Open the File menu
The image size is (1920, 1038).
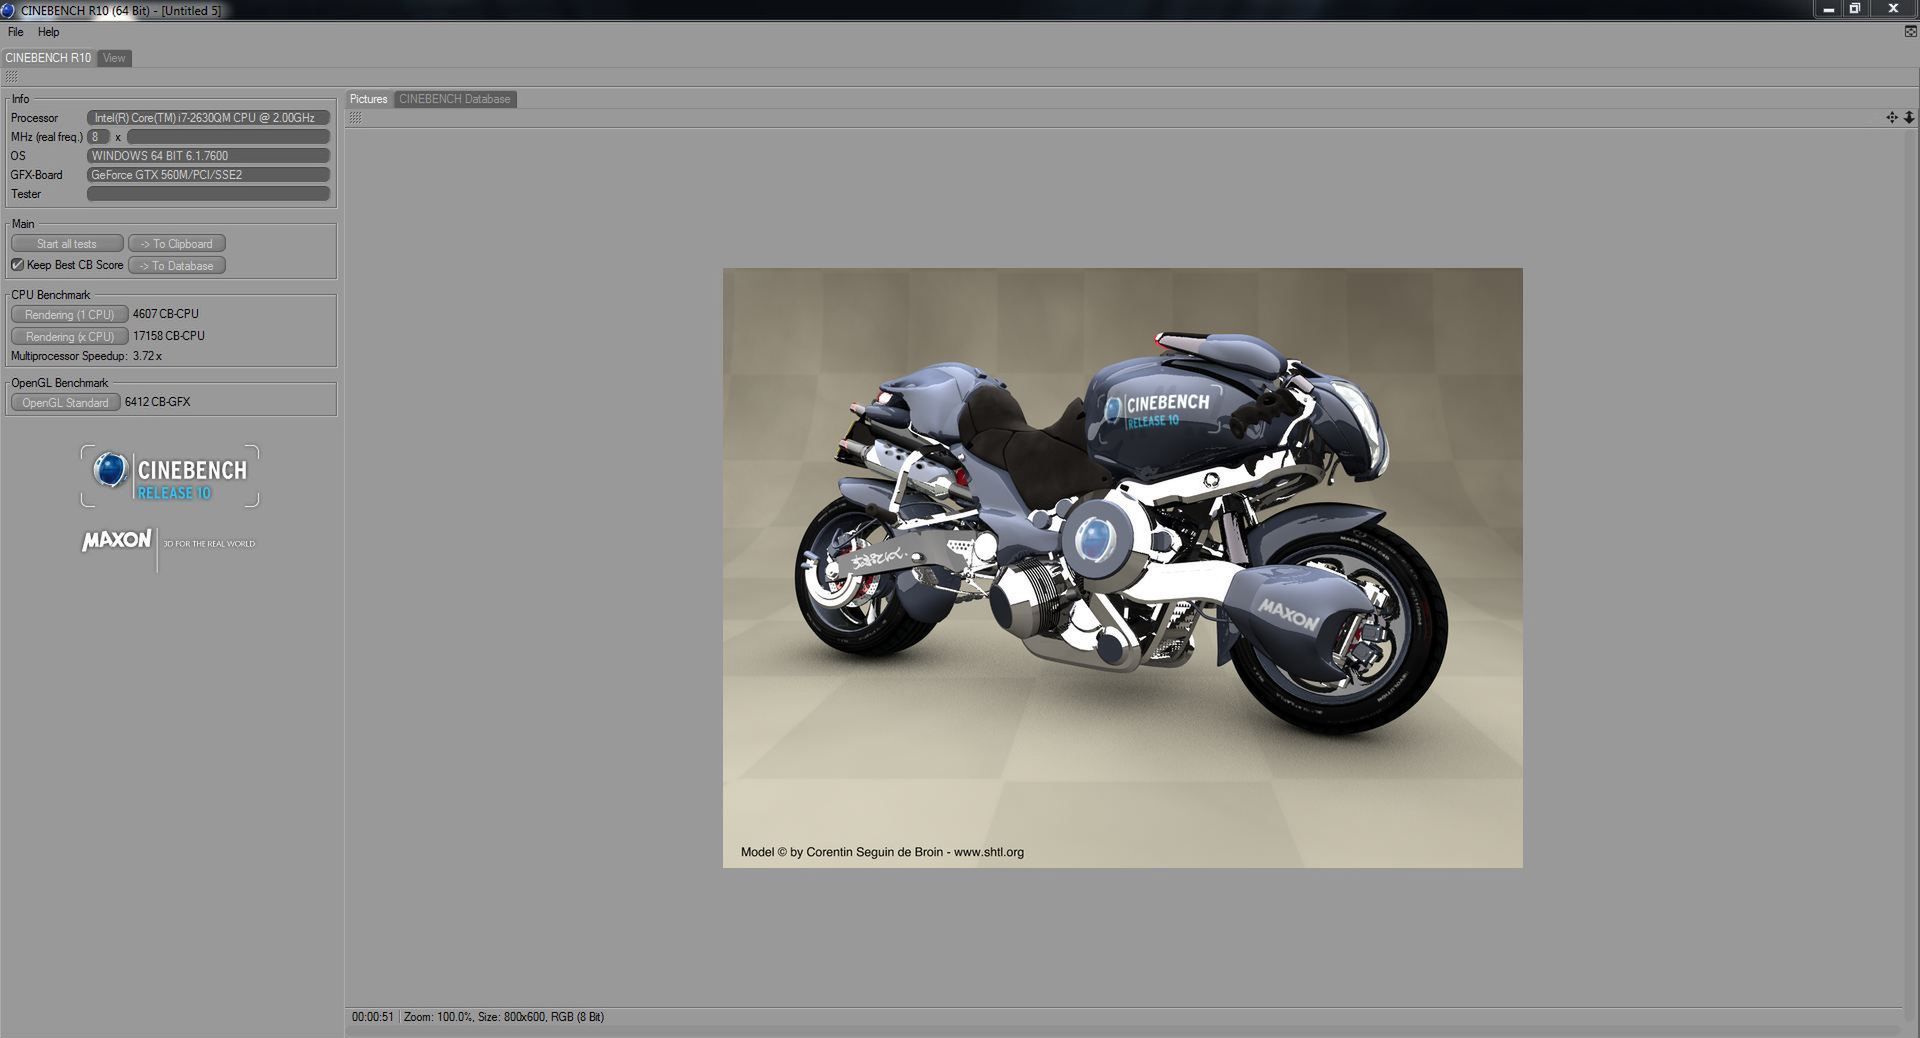(x=16, y=32)
